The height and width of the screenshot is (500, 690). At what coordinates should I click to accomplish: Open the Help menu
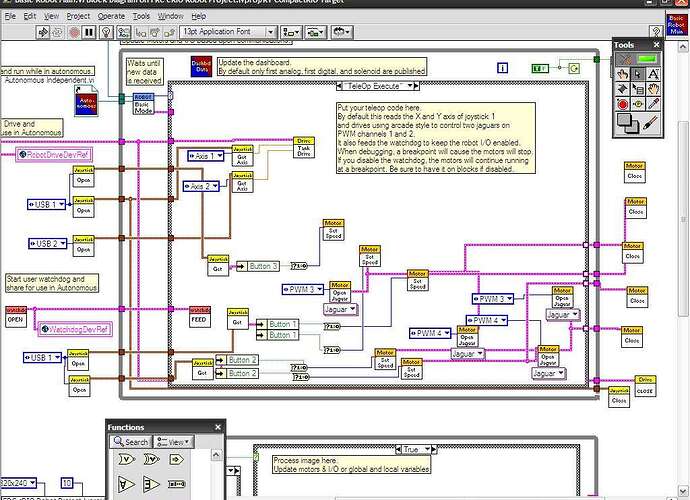click(198, 16)
